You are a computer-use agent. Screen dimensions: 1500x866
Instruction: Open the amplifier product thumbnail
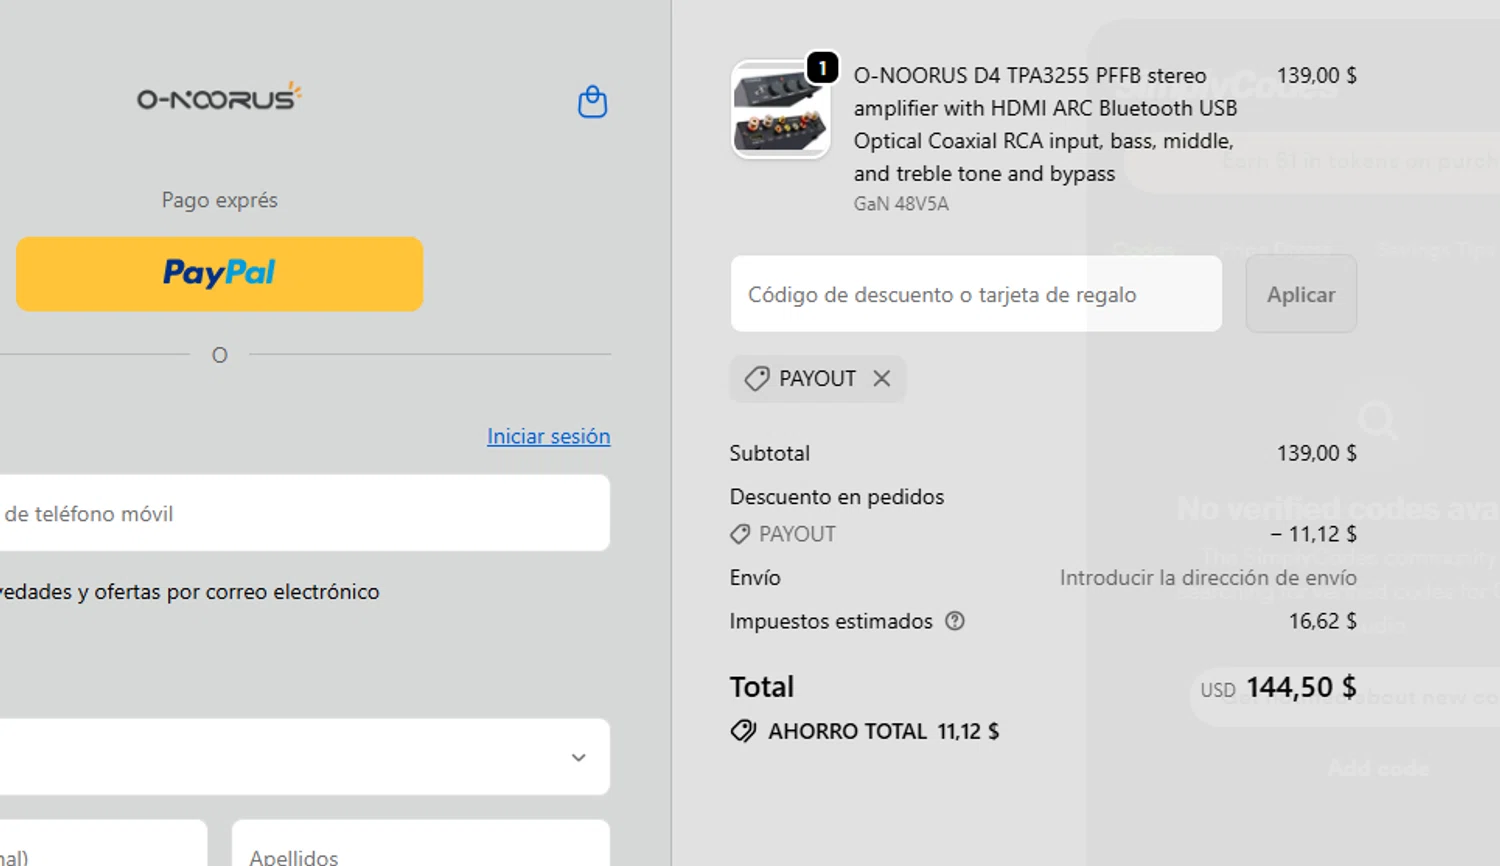[x=780, y=110]
